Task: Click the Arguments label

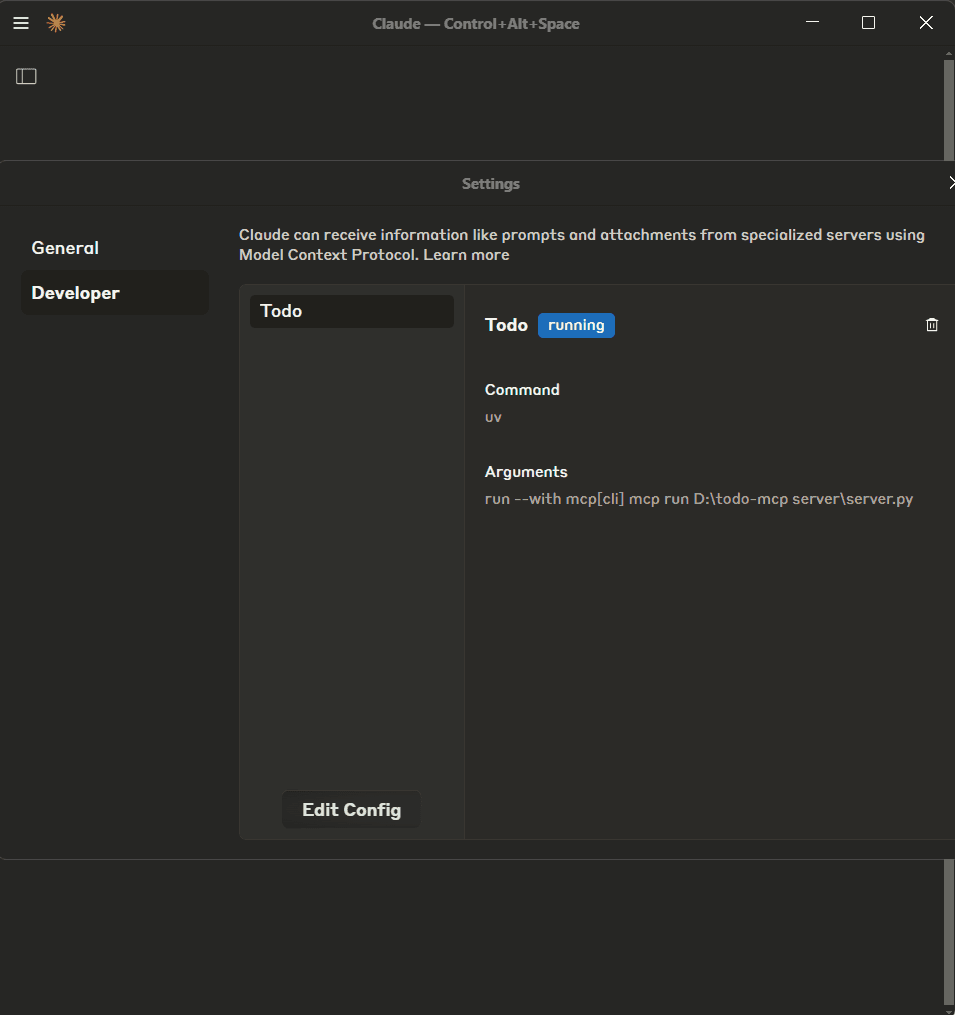Action: point(526,472)
